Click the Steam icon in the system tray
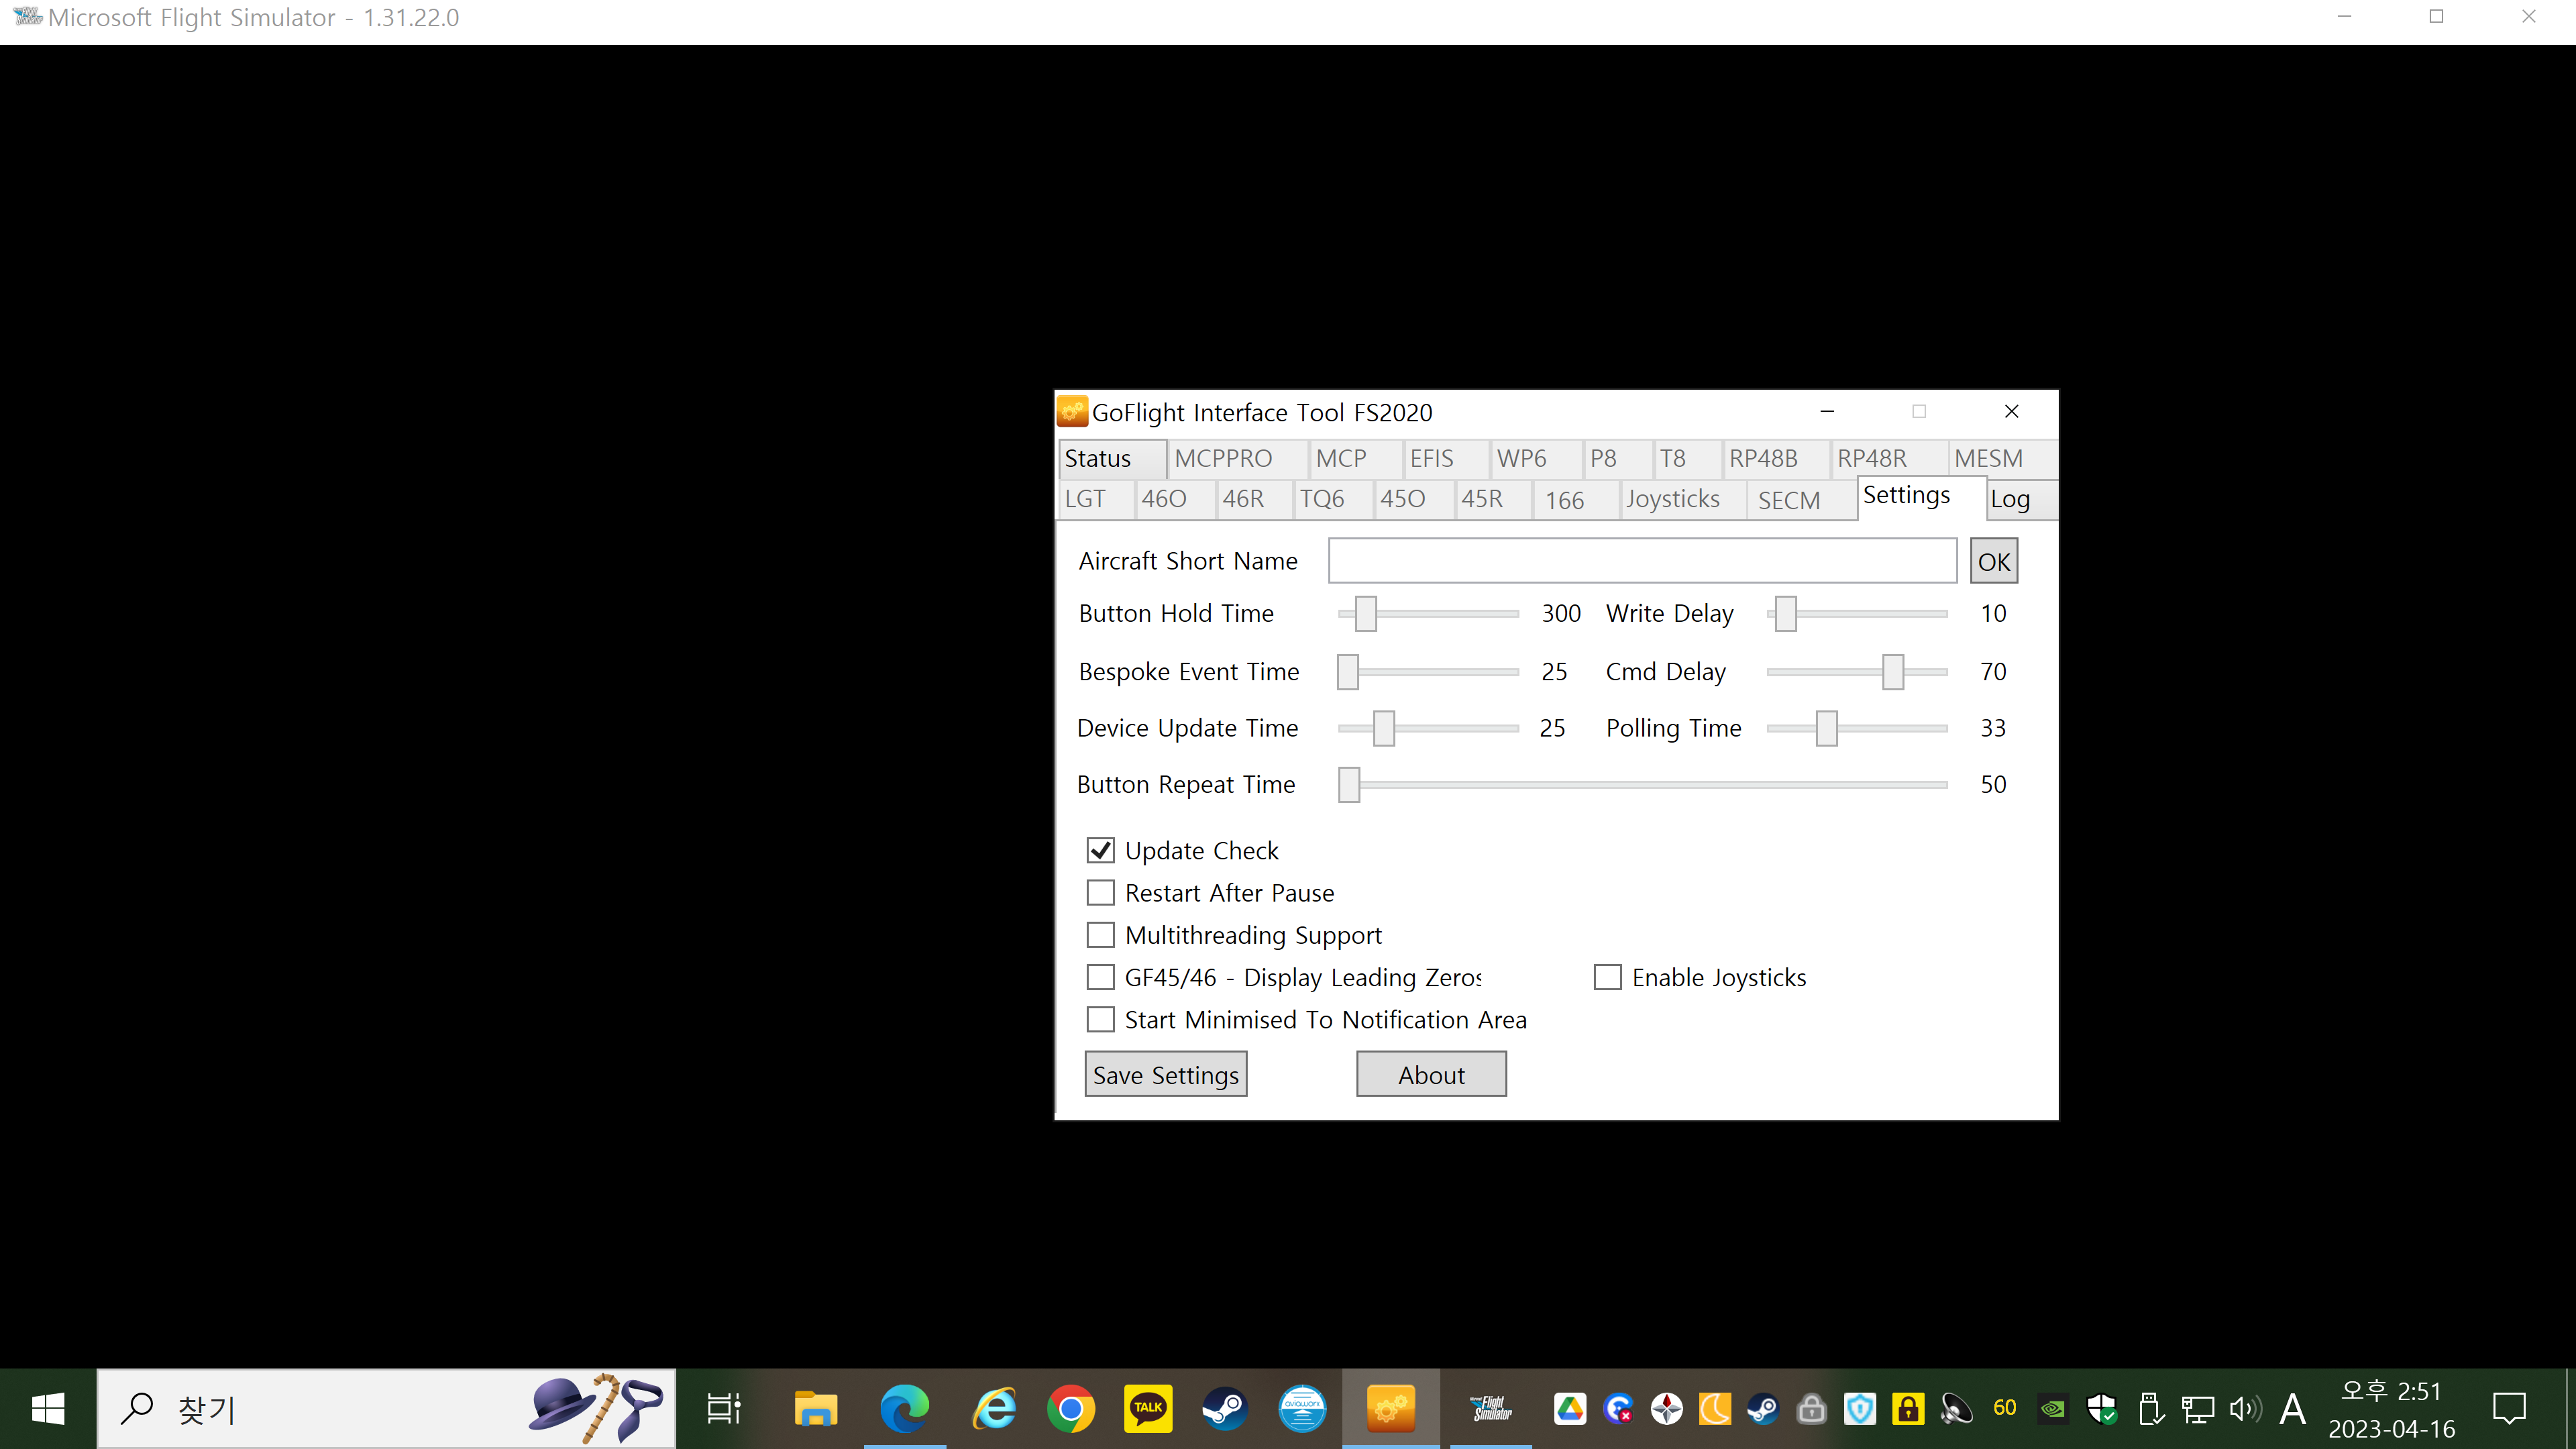Image resolution: width=2576 pixels, height=1449 pixels. (x=1763, y=1409)
